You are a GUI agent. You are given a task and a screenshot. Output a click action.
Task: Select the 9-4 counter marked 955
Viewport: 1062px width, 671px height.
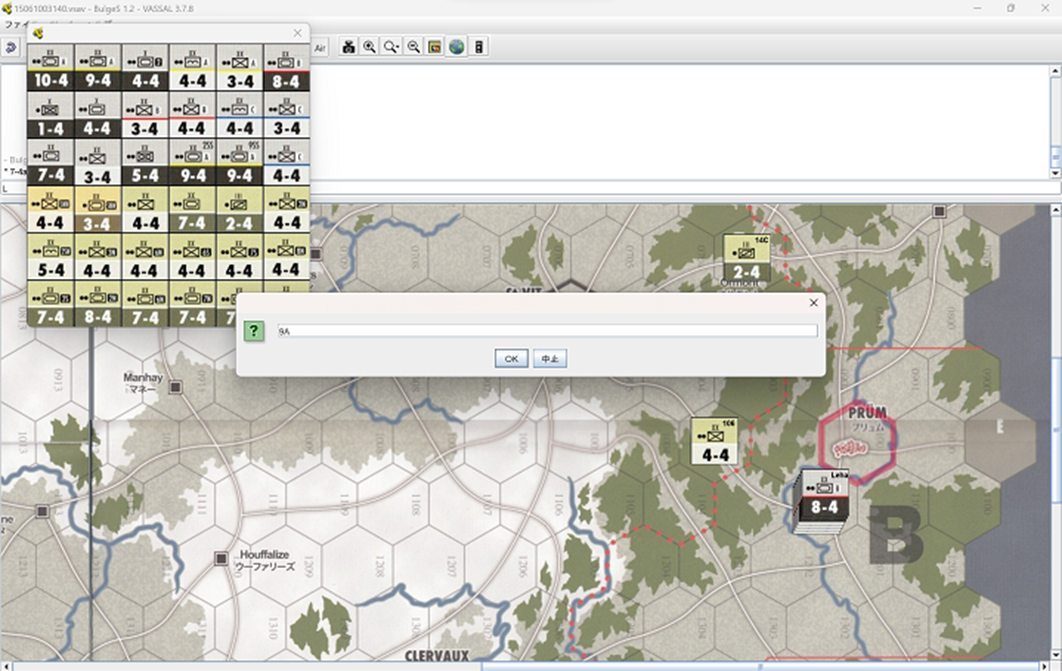[x=239, y=163]
